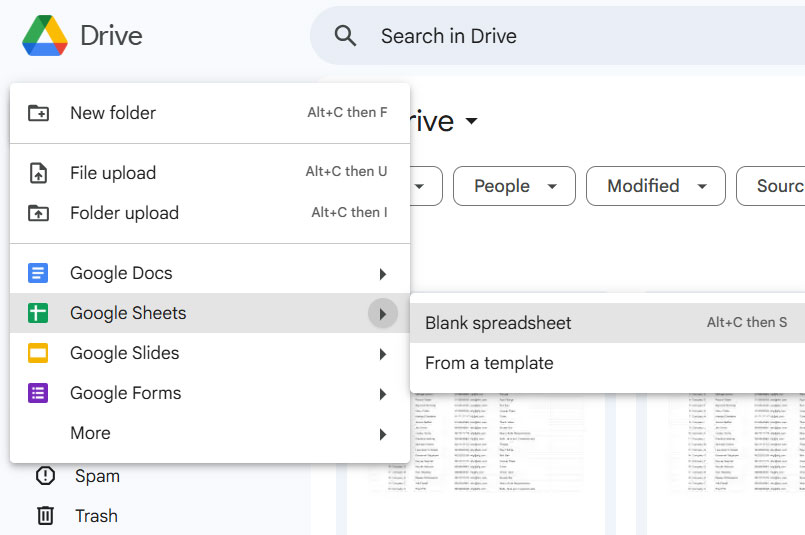This screenshot has height=535, width=805.
Task: Open the Source filter dropdown
Action: [x=771, y=186]
